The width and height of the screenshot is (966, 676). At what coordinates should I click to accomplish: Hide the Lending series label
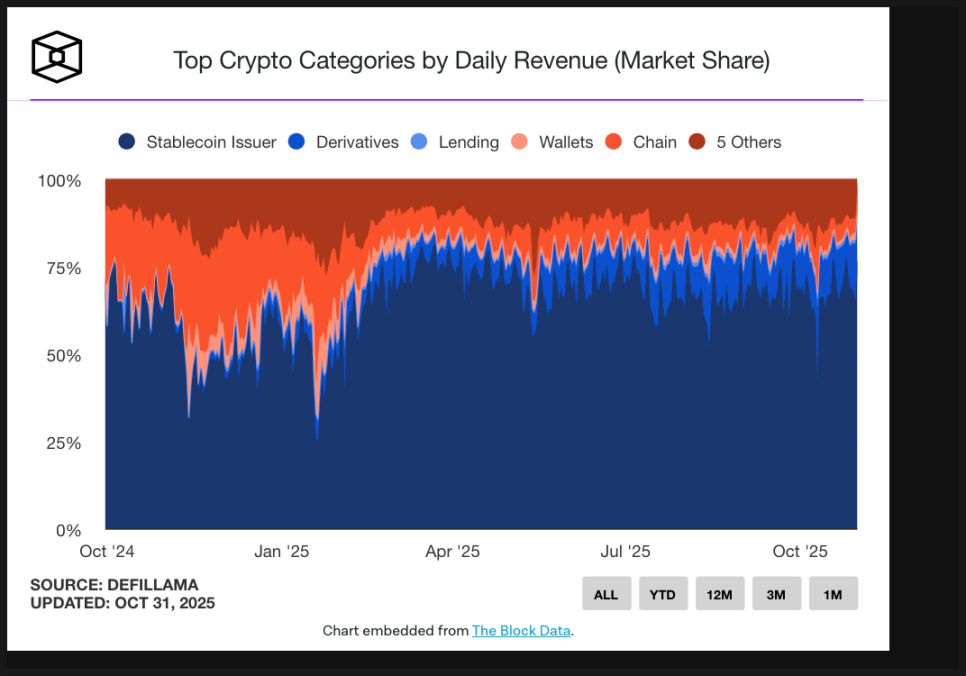[468, 142]
